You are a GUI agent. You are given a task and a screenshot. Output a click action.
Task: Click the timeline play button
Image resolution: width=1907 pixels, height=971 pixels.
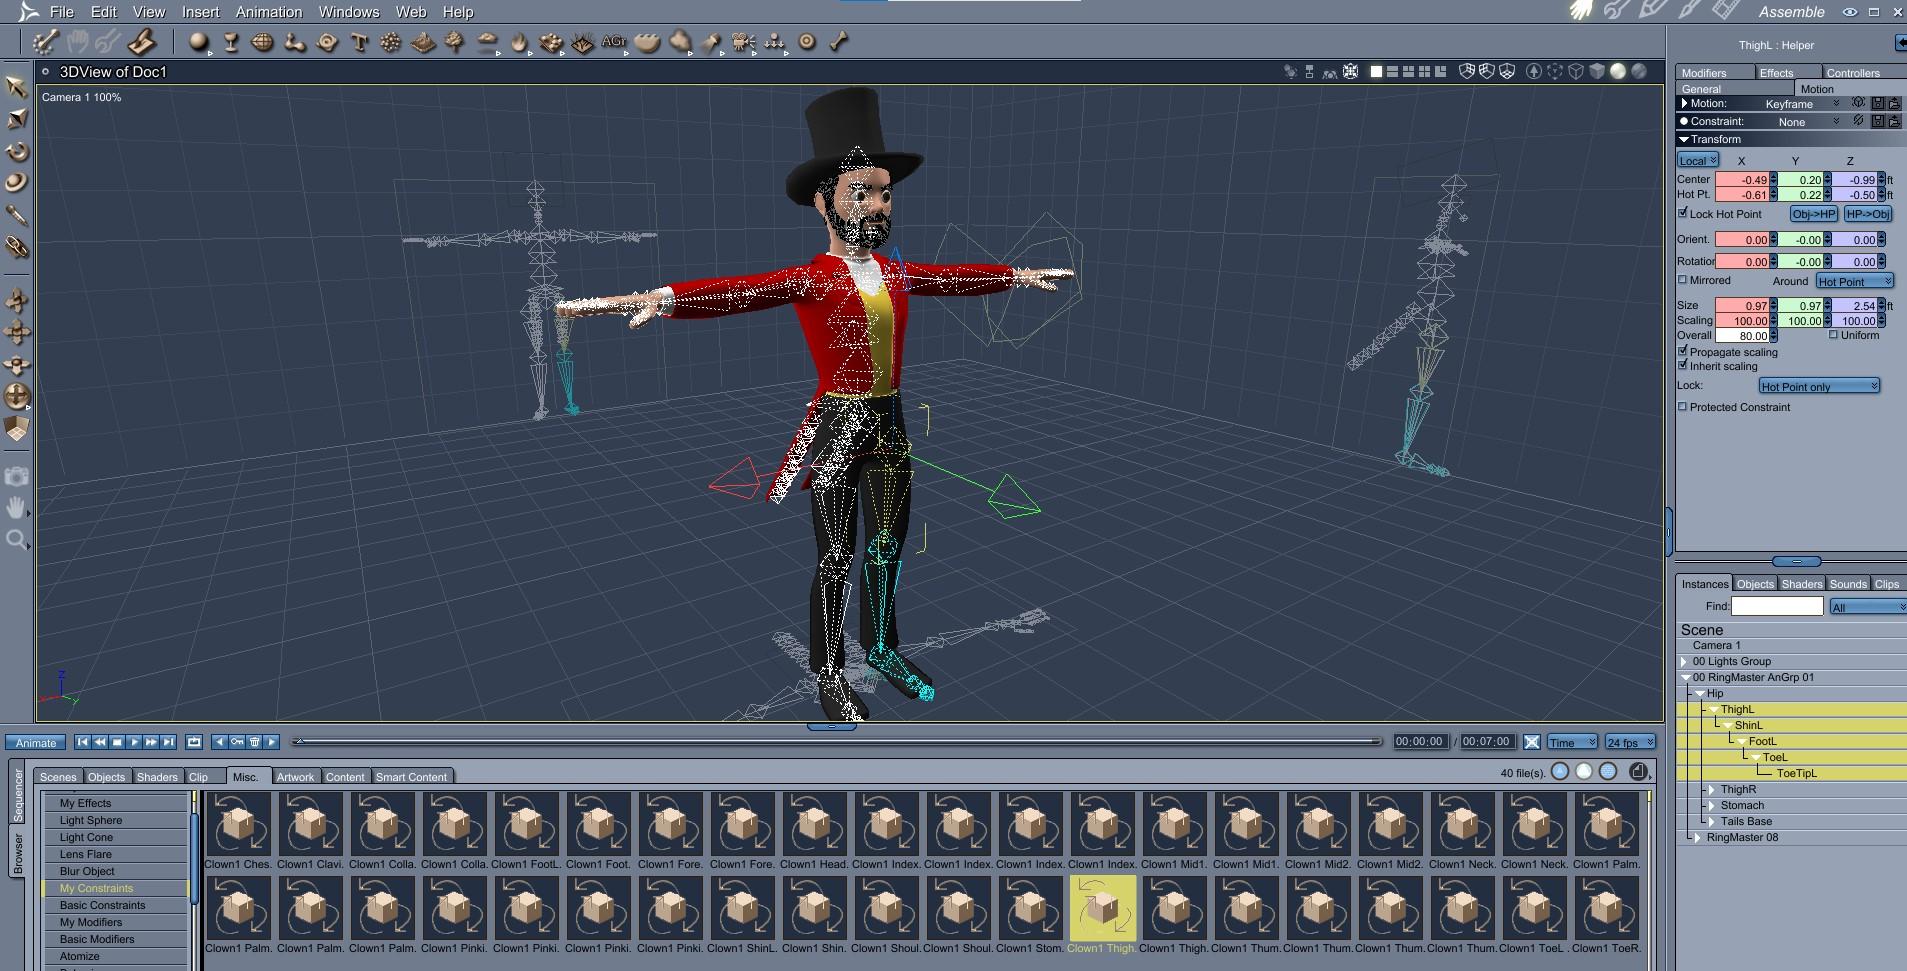(134, 742)
